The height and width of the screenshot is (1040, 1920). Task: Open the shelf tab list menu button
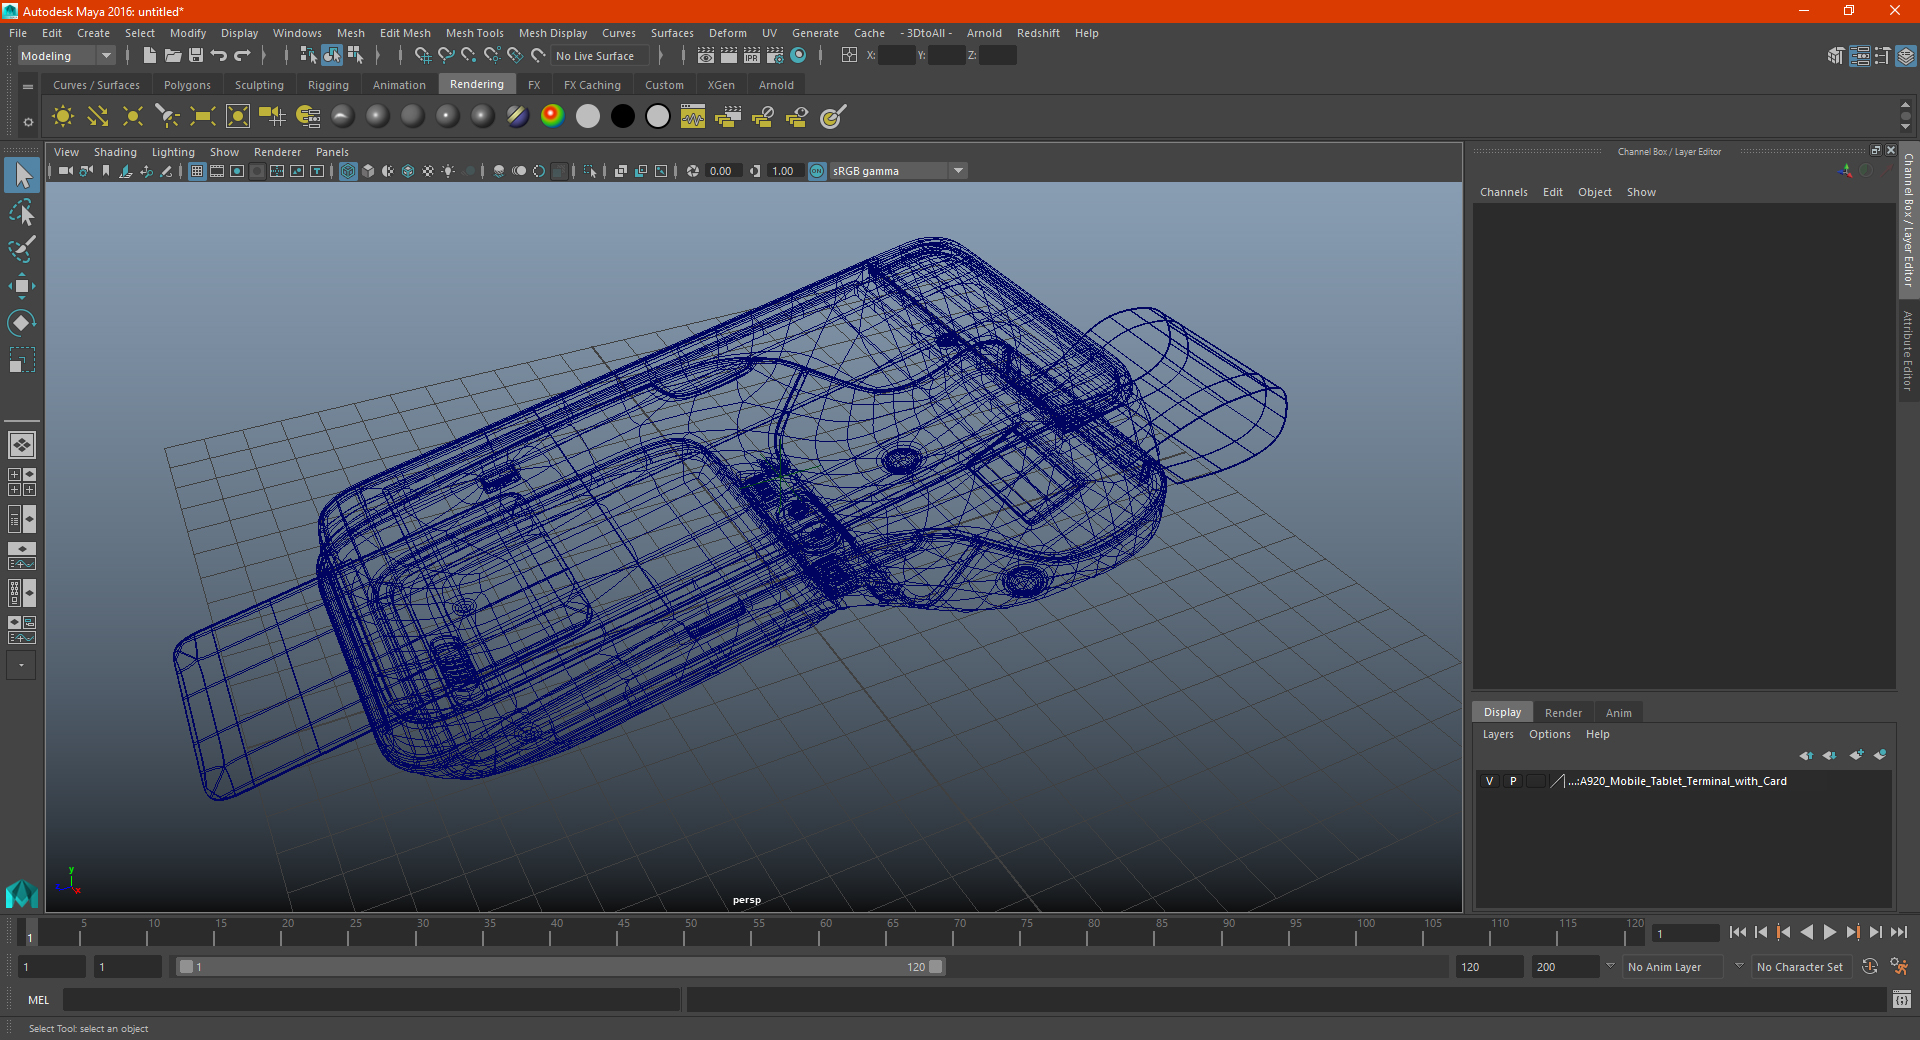point(28,87)
